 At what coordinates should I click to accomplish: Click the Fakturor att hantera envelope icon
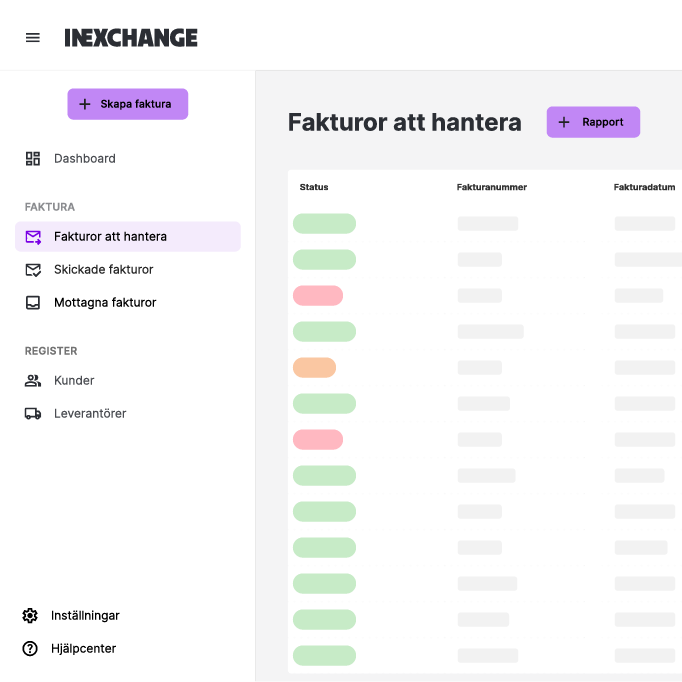coord(33,237)
